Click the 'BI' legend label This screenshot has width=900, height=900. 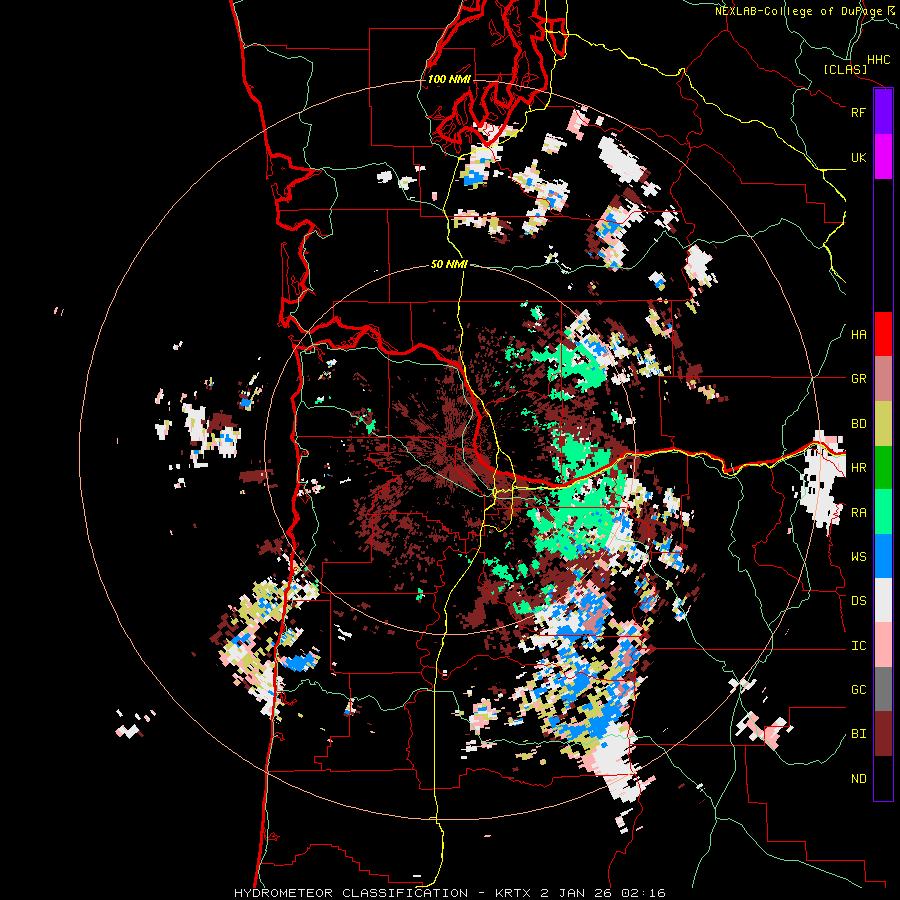point(858,734)
